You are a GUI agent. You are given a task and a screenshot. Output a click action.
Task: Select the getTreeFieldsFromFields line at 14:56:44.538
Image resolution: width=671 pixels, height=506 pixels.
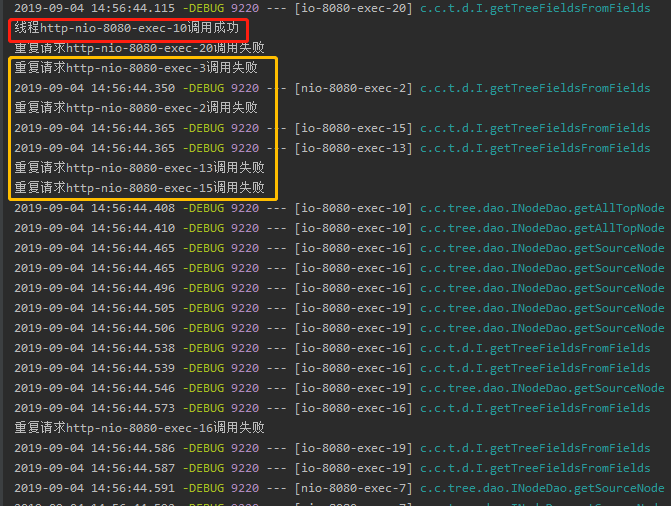coord(333,348)
